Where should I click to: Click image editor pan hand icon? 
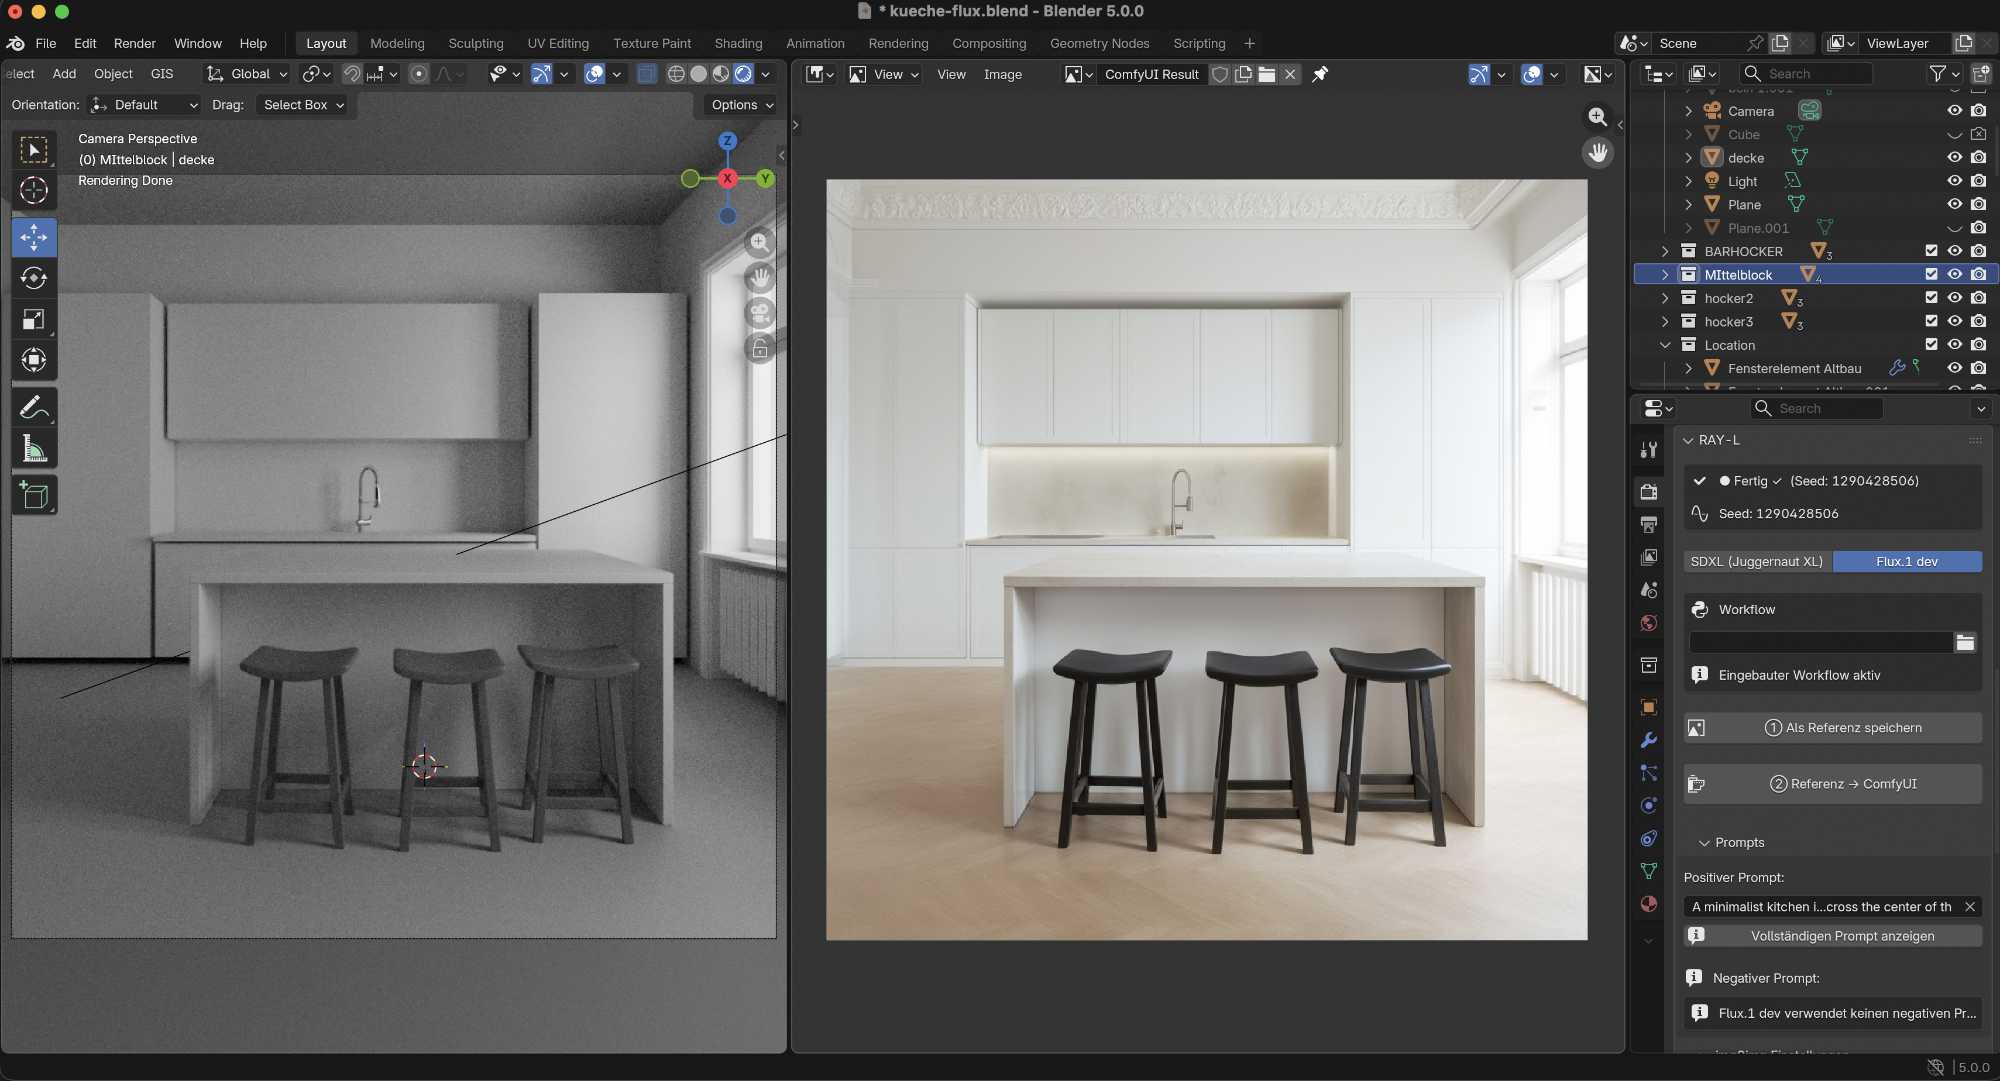tap(1597, 153)
